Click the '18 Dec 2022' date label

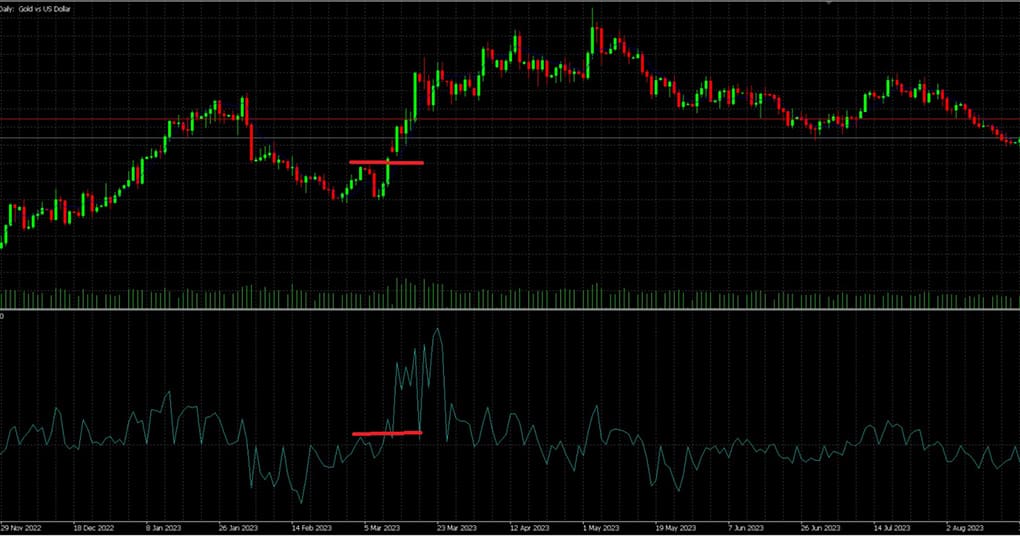point(94,528)
